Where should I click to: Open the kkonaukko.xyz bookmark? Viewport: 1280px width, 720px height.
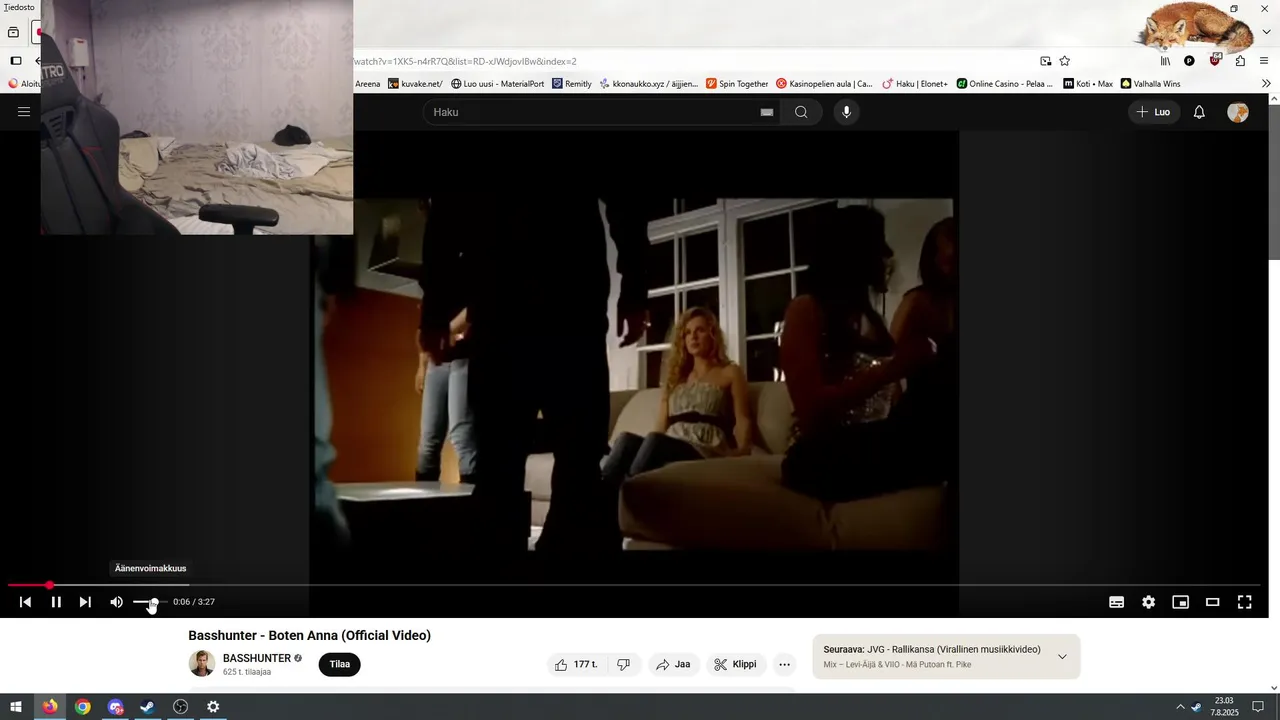click(649, 84)
